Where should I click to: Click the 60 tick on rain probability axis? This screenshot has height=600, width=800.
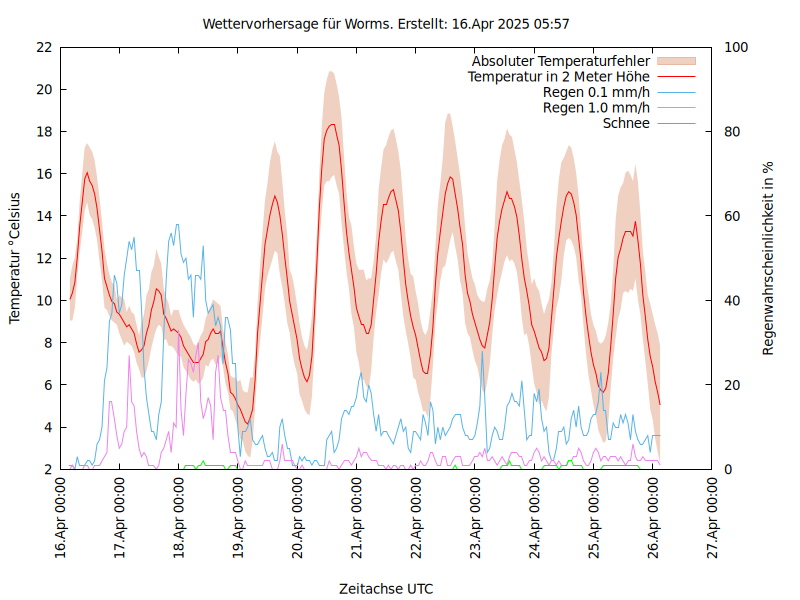point(732,216)
